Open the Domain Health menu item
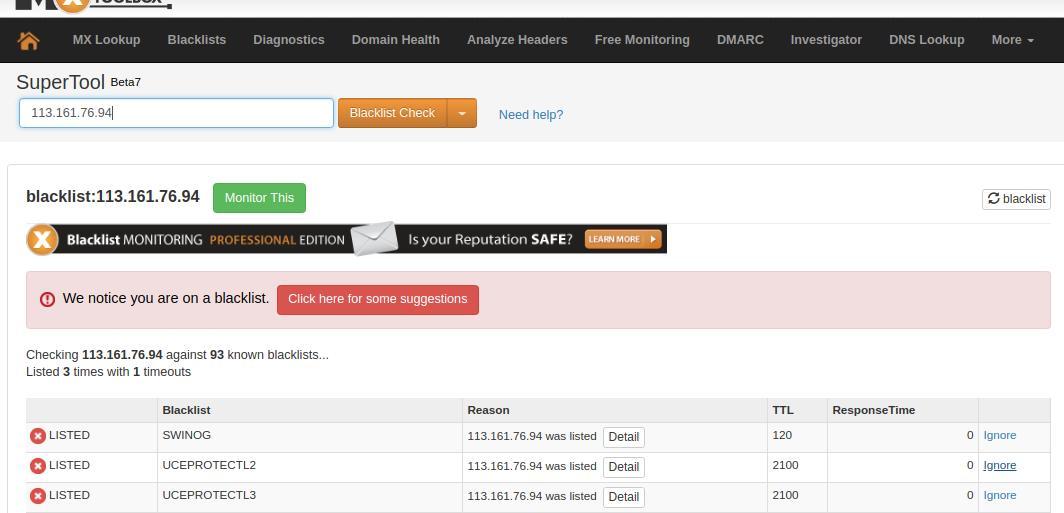1064x513 pixels. 396,40
